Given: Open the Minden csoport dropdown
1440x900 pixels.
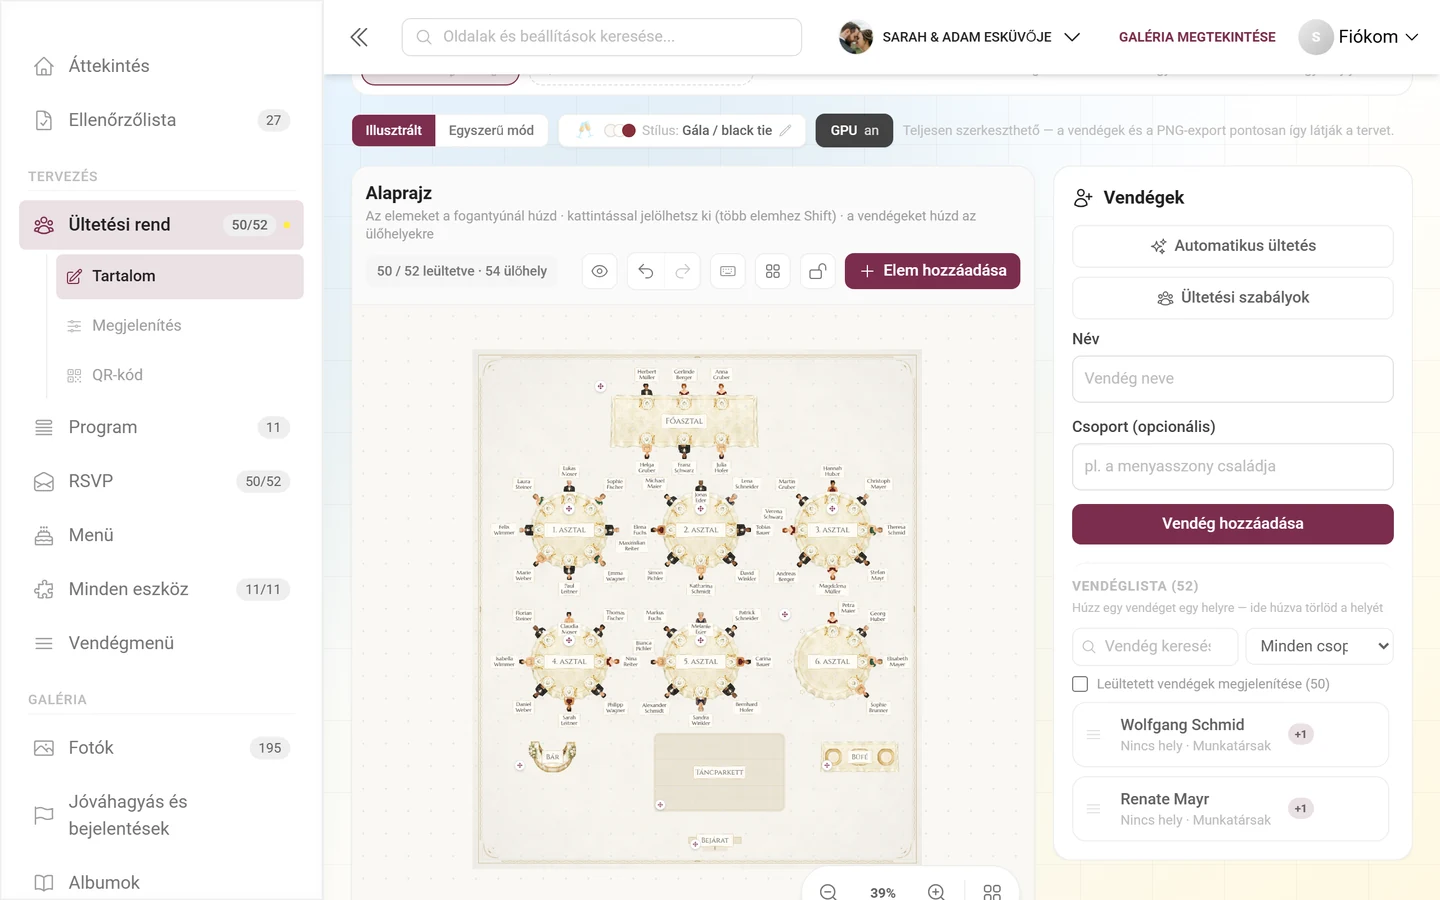Looking at the screenshot, I should tap(1320, 646).
